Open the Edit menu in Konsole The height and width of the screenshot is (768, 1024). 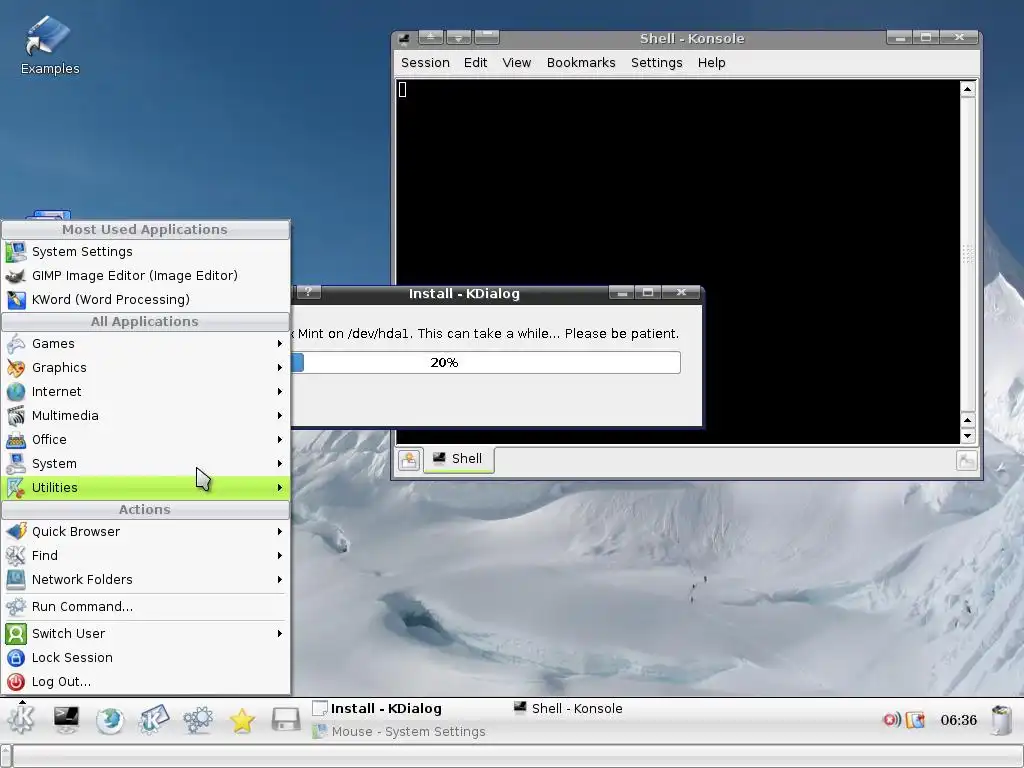tap(475, 63)
